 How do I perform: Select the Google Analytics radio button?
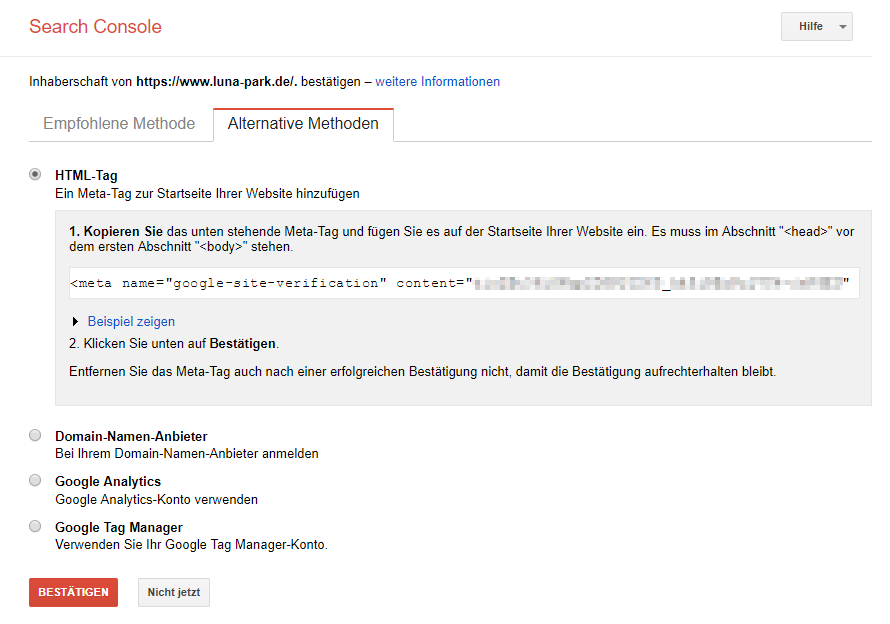coord(35,480)
